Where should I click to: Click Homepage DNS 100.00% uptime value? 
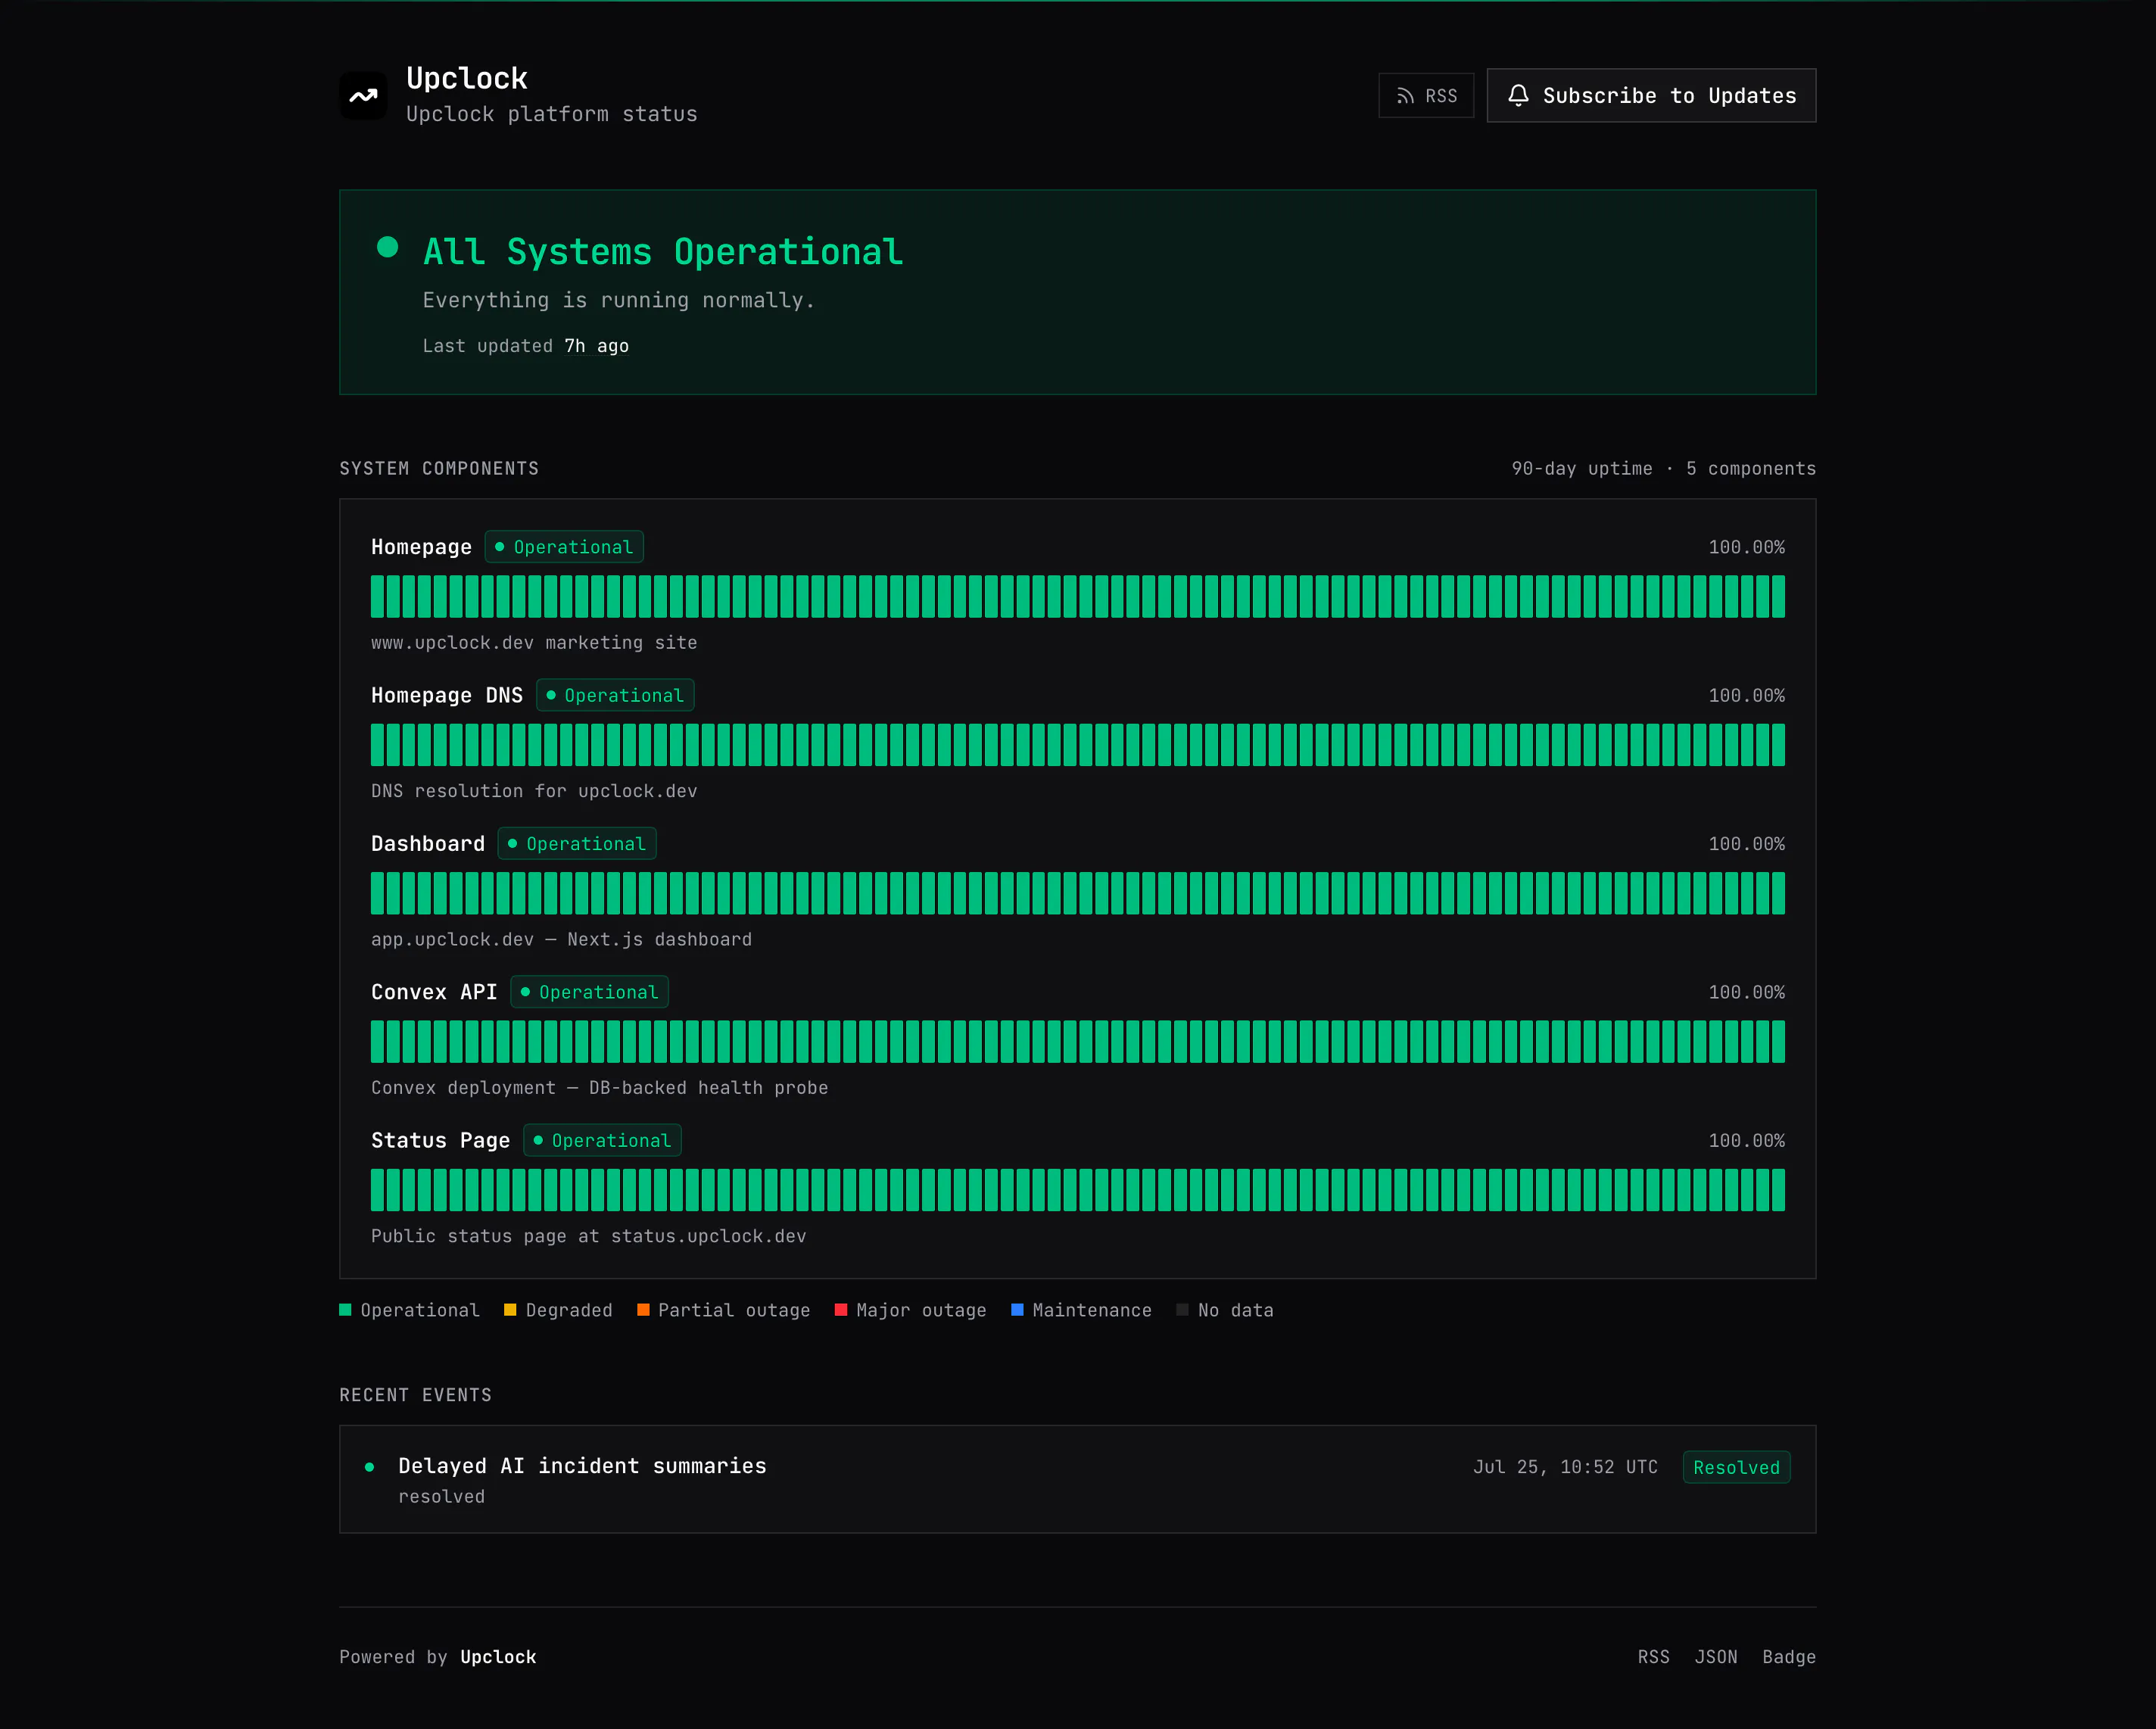(1746, 695)
